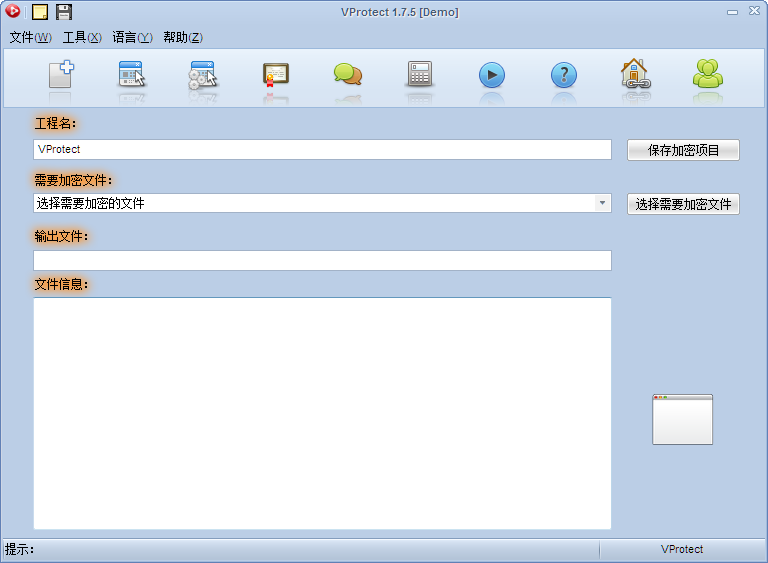
Task: Click the green users icon
Action: (x=708, y=73)
